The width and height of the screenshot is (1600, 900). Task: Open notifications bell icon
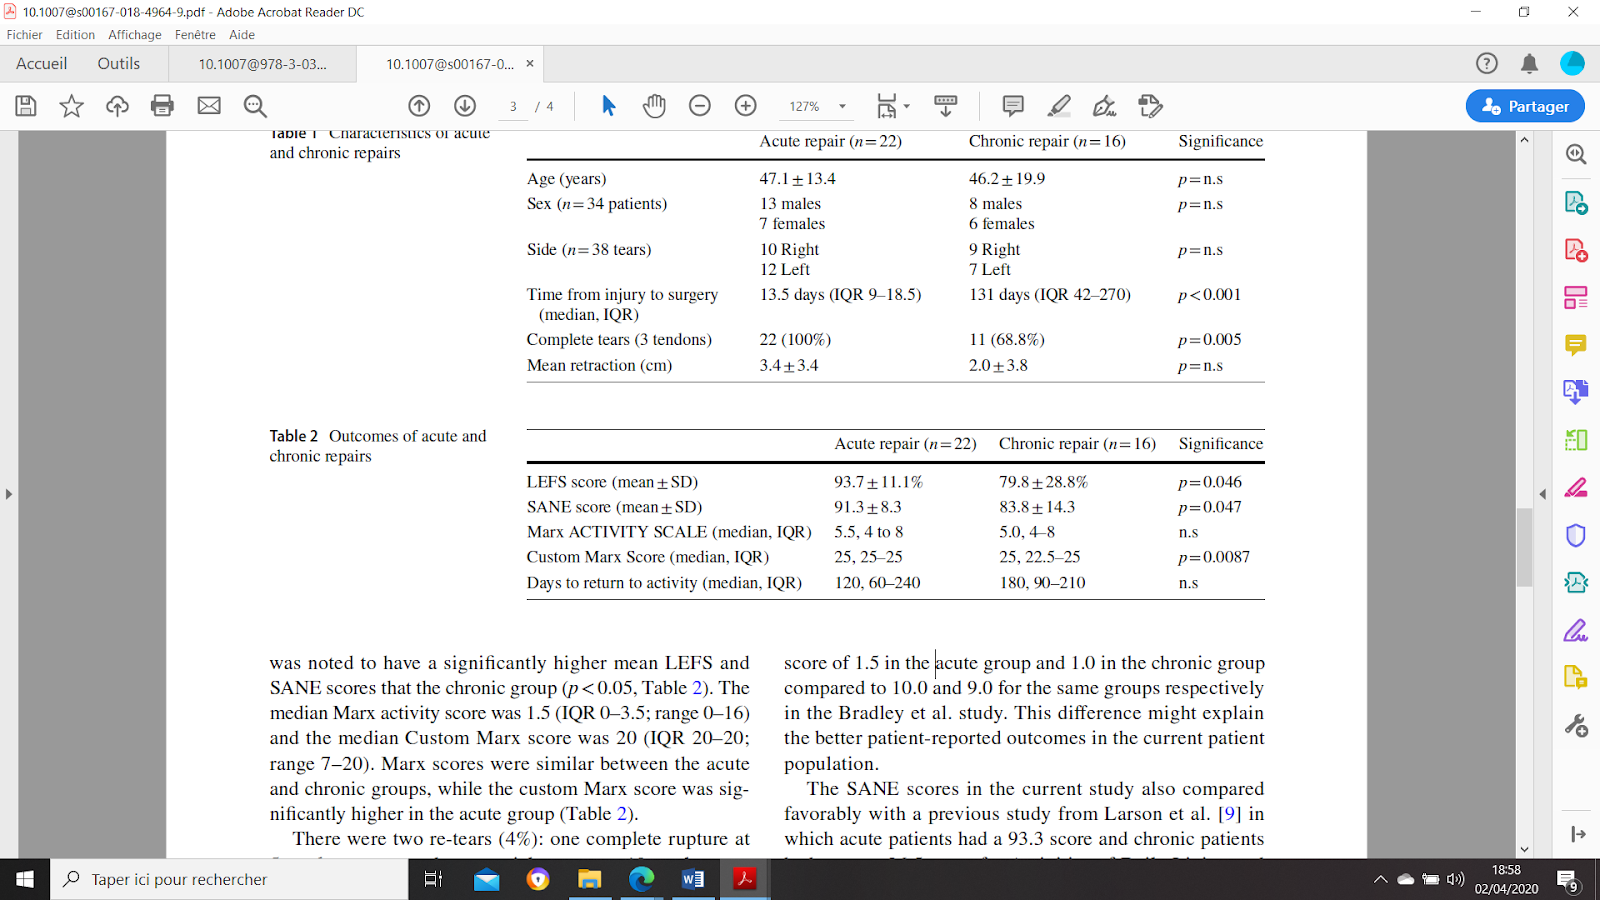pos(1529,64)
